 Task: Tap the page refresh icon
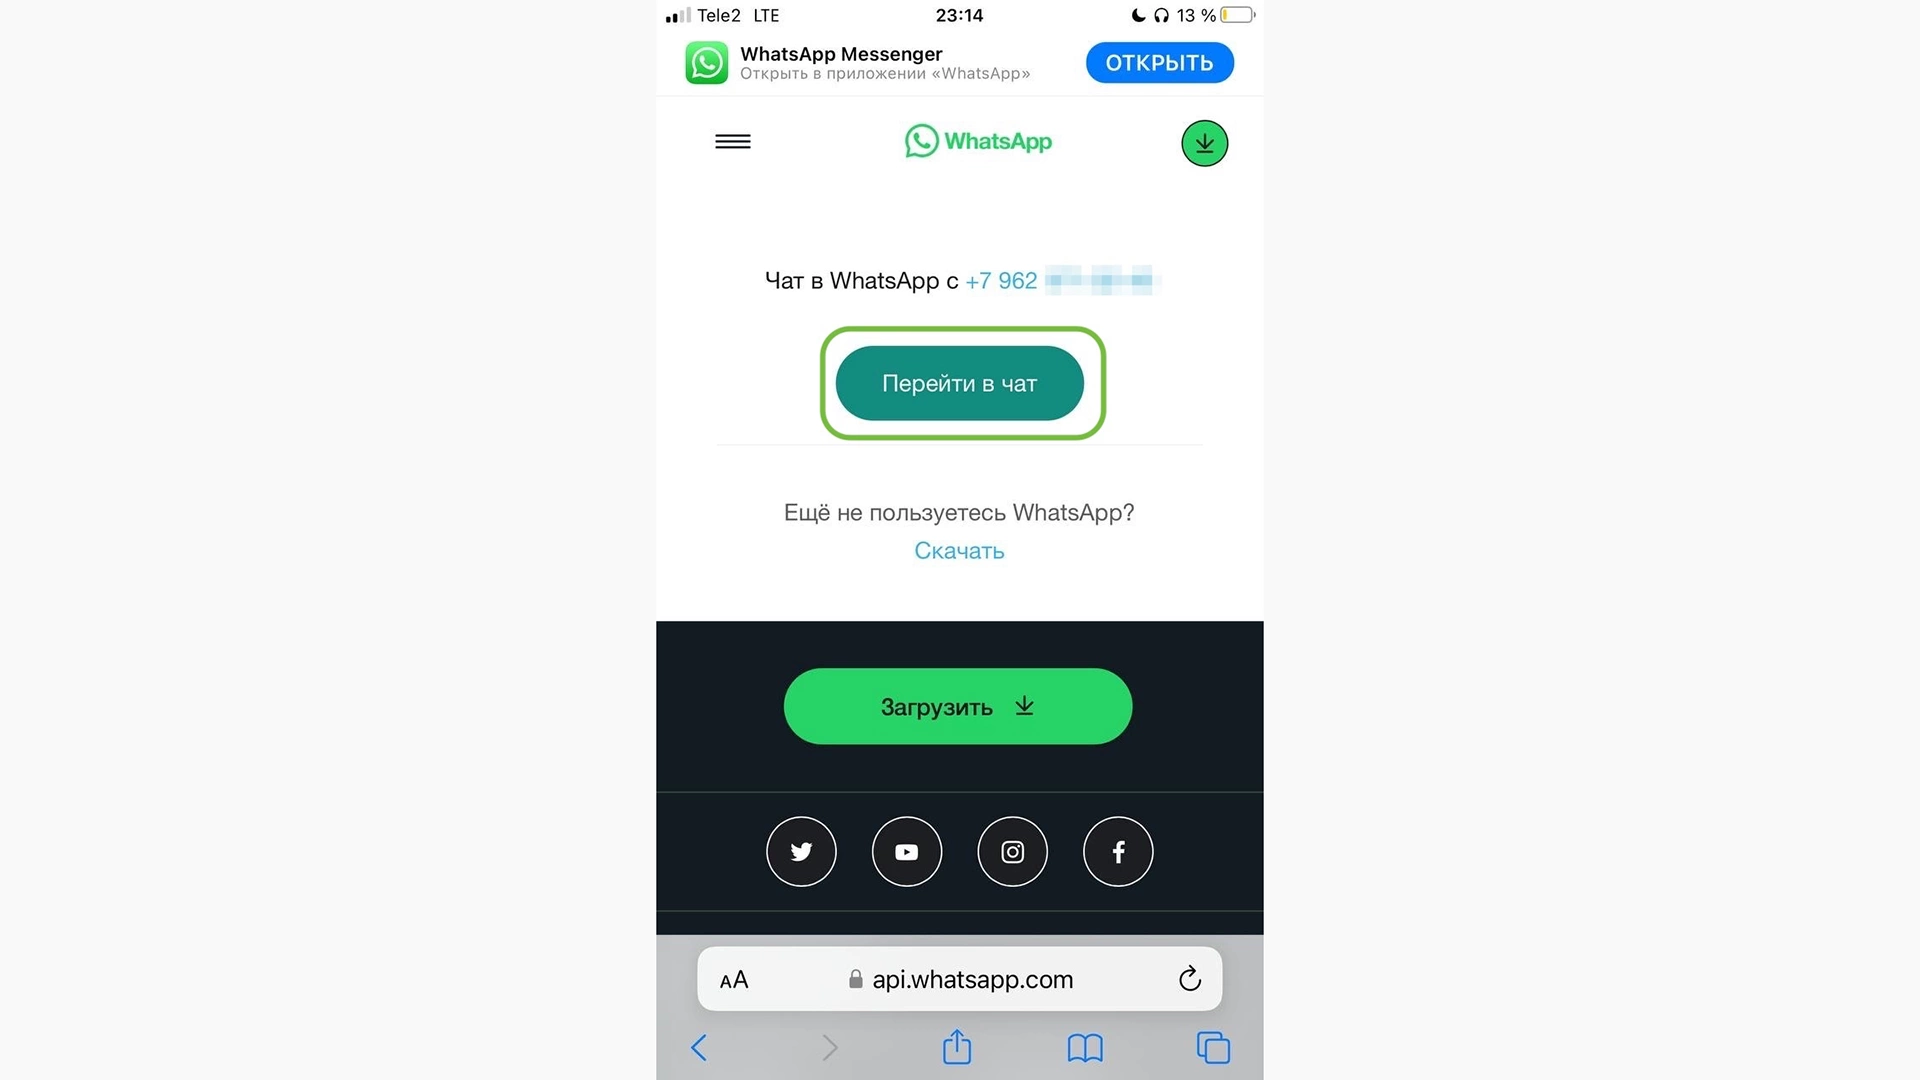tap(1188, 978)
